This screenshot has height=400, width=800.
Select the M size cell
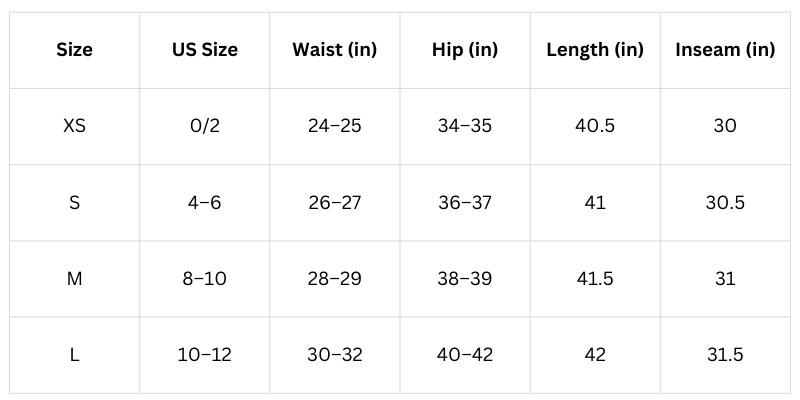tap(74, 278)
